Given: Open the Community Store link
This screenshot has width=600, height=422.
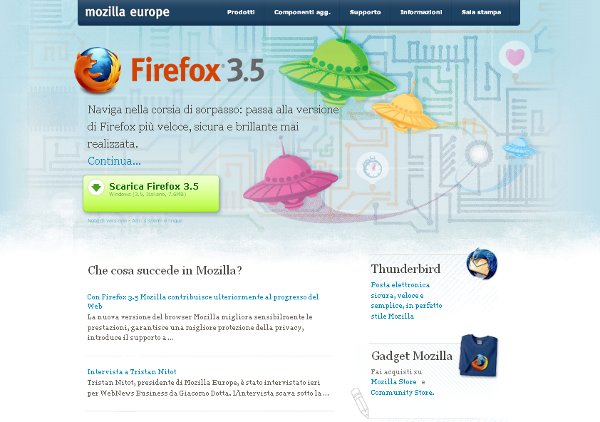Looking at the screenshot, I should click(x=402, y=393).
